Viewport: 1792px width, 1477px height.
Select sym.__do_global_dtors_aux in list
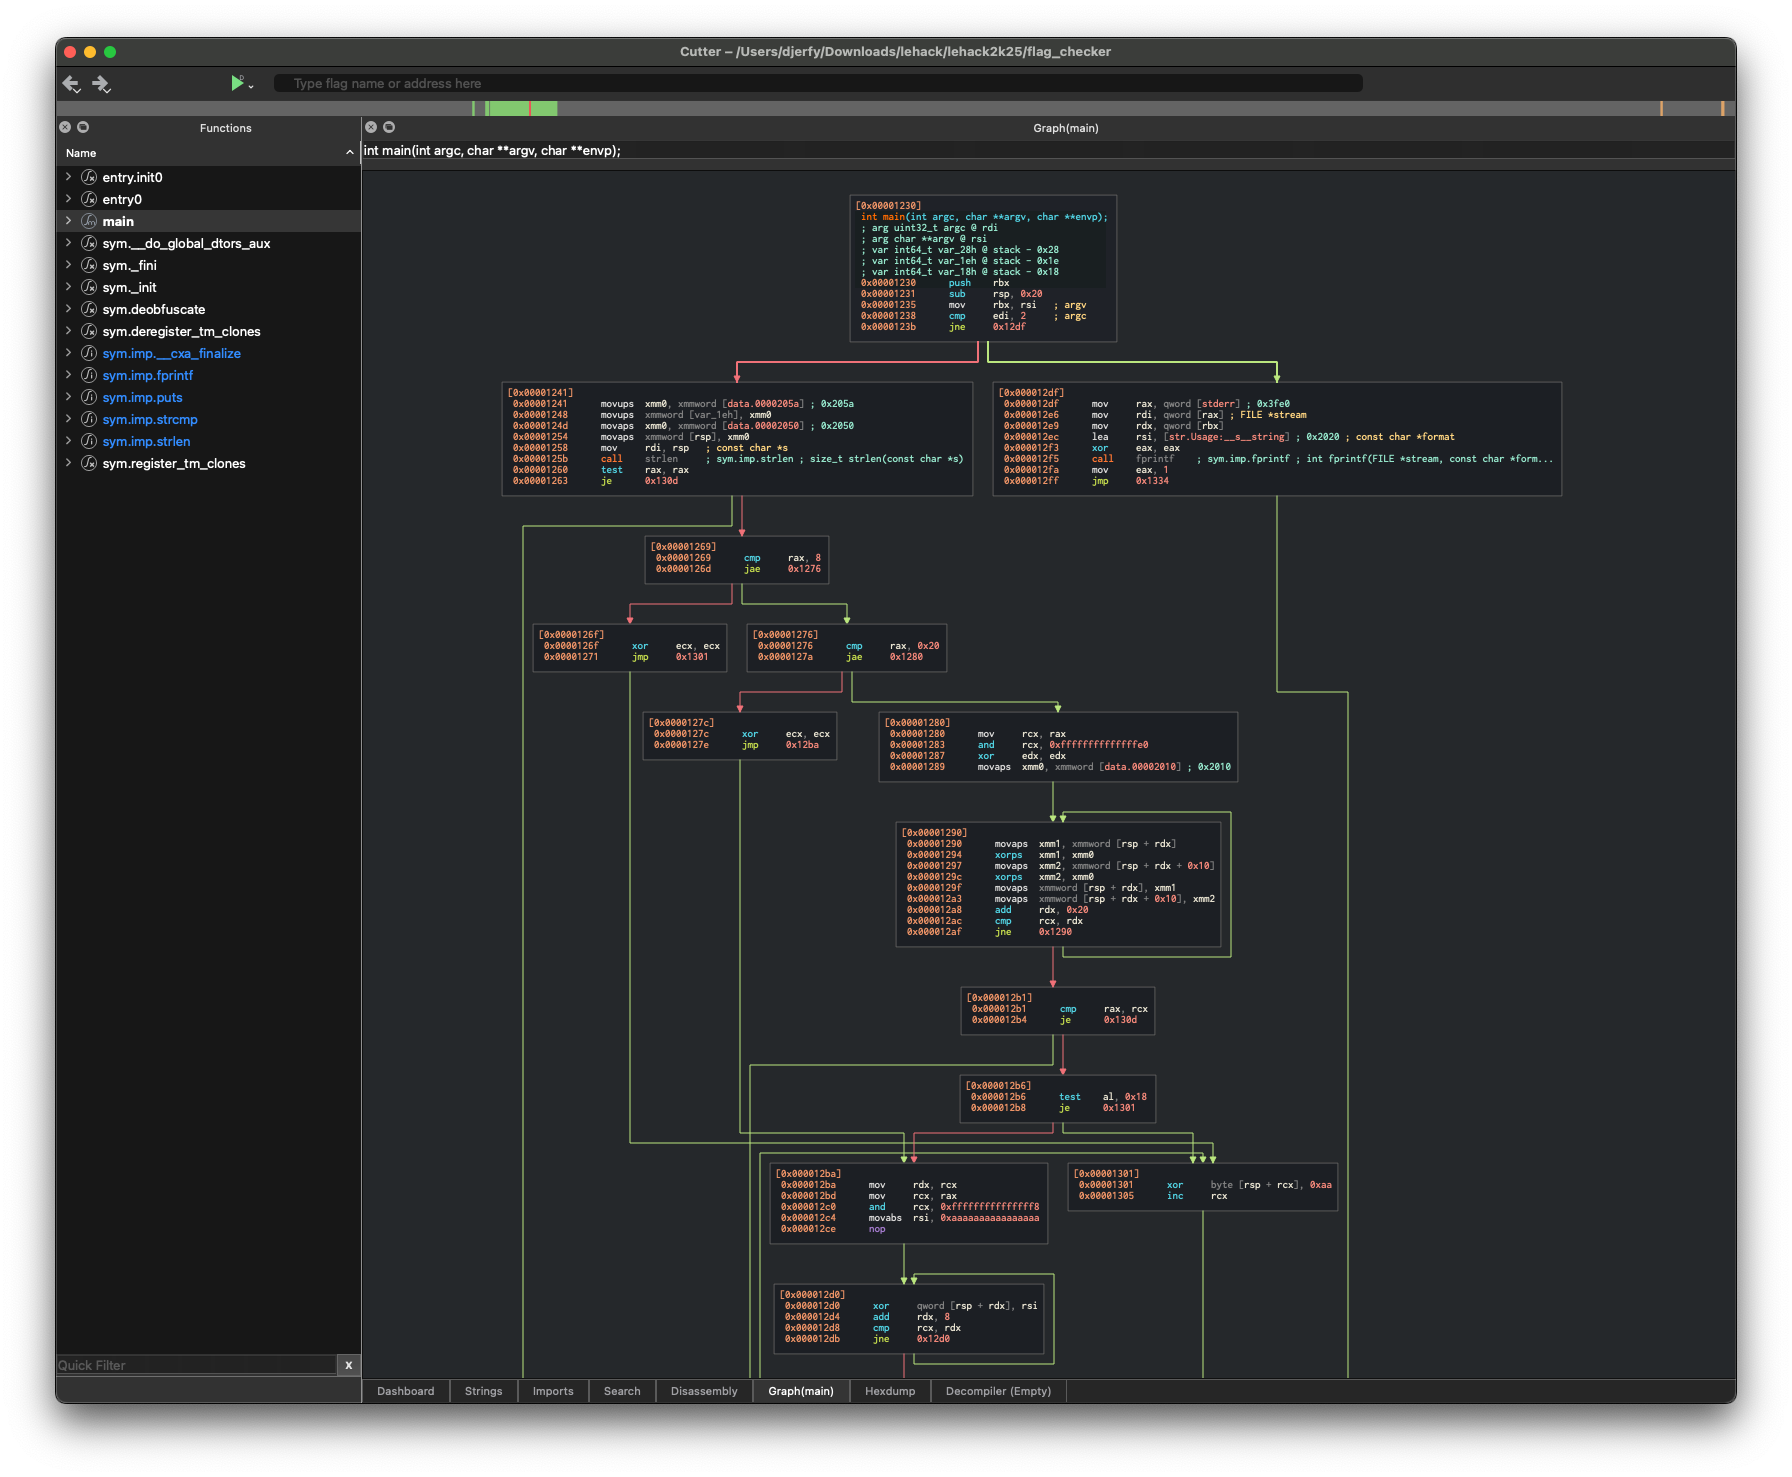[186, 243]
